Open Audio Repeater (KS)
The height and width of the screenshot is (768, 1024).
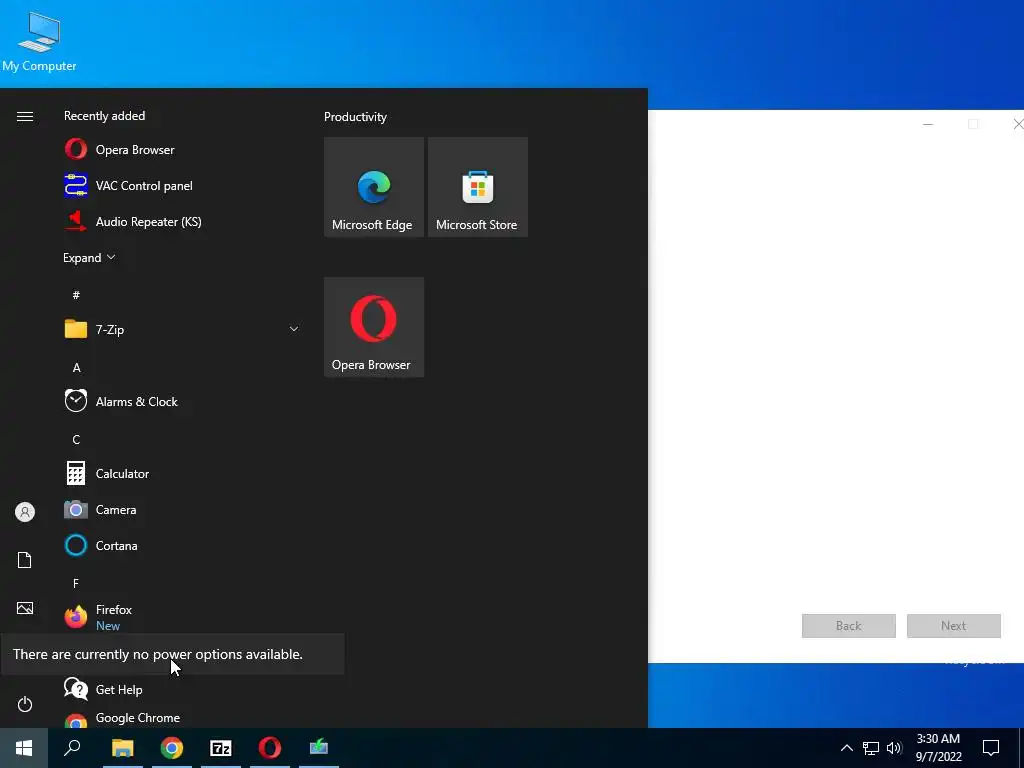[183, 221]
